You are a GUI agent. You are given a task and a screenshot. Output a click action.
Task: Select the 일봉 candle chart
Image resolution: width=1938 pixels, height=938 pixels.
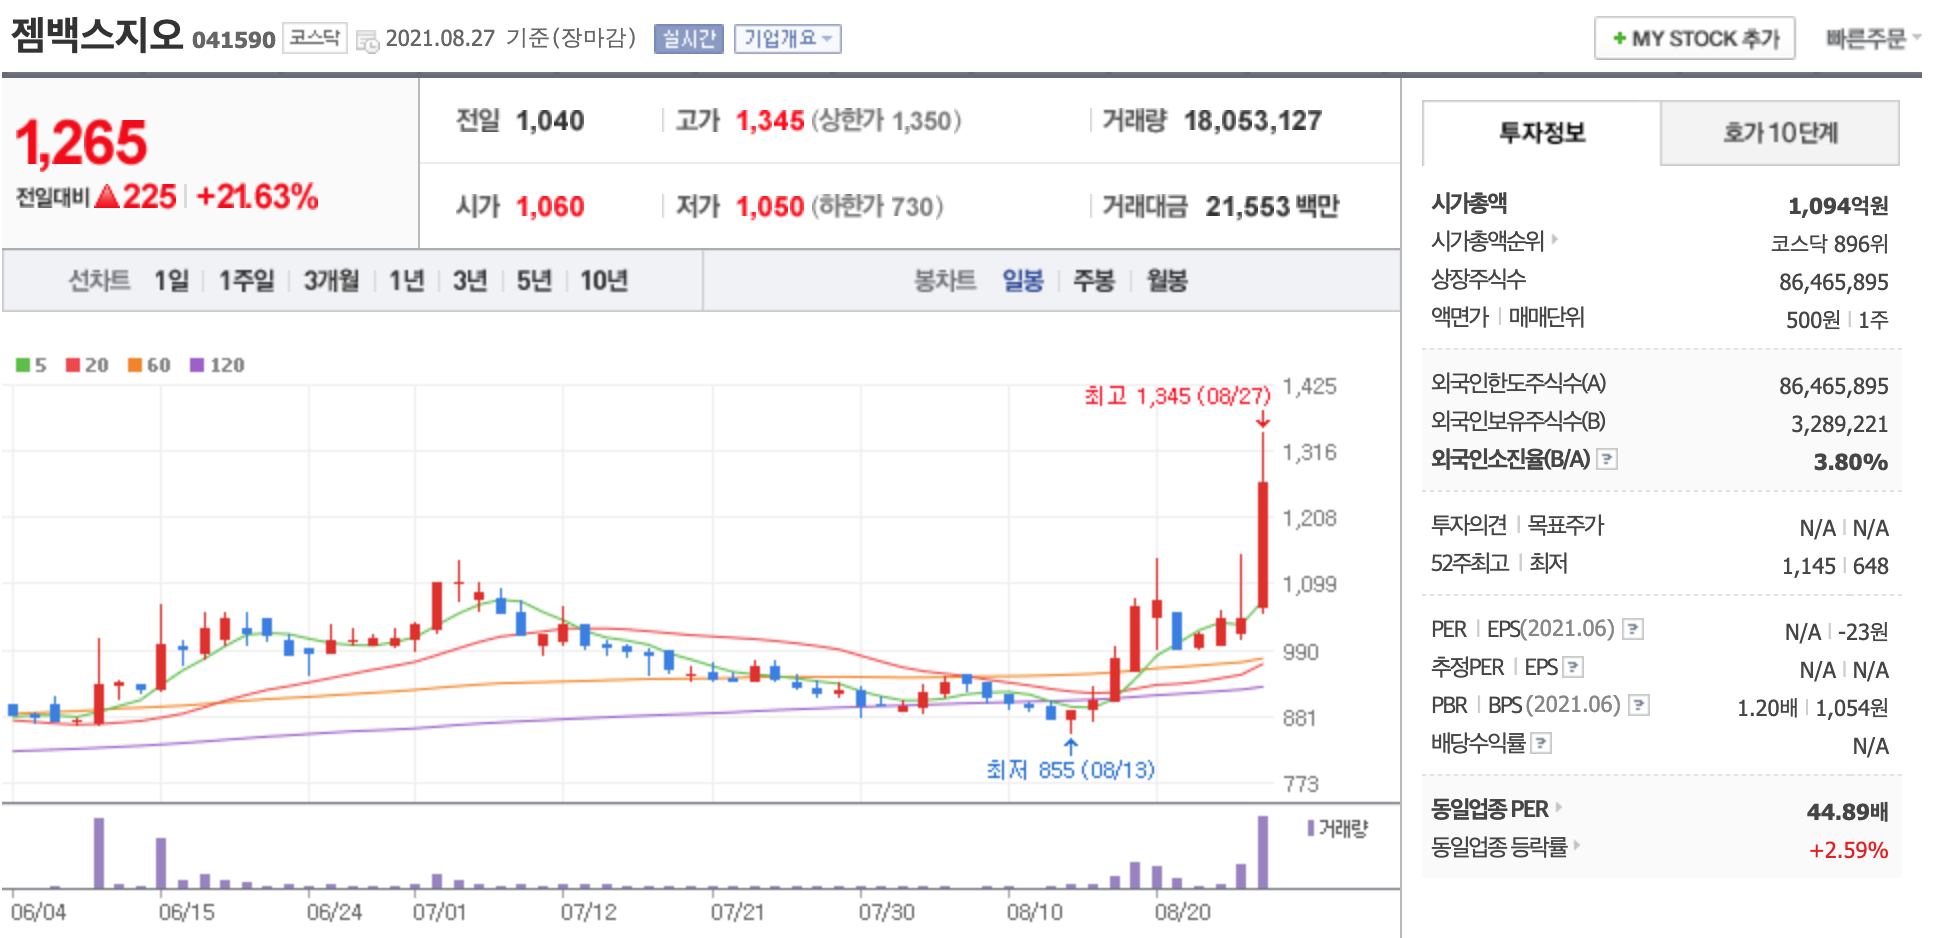pos(1023,281)
